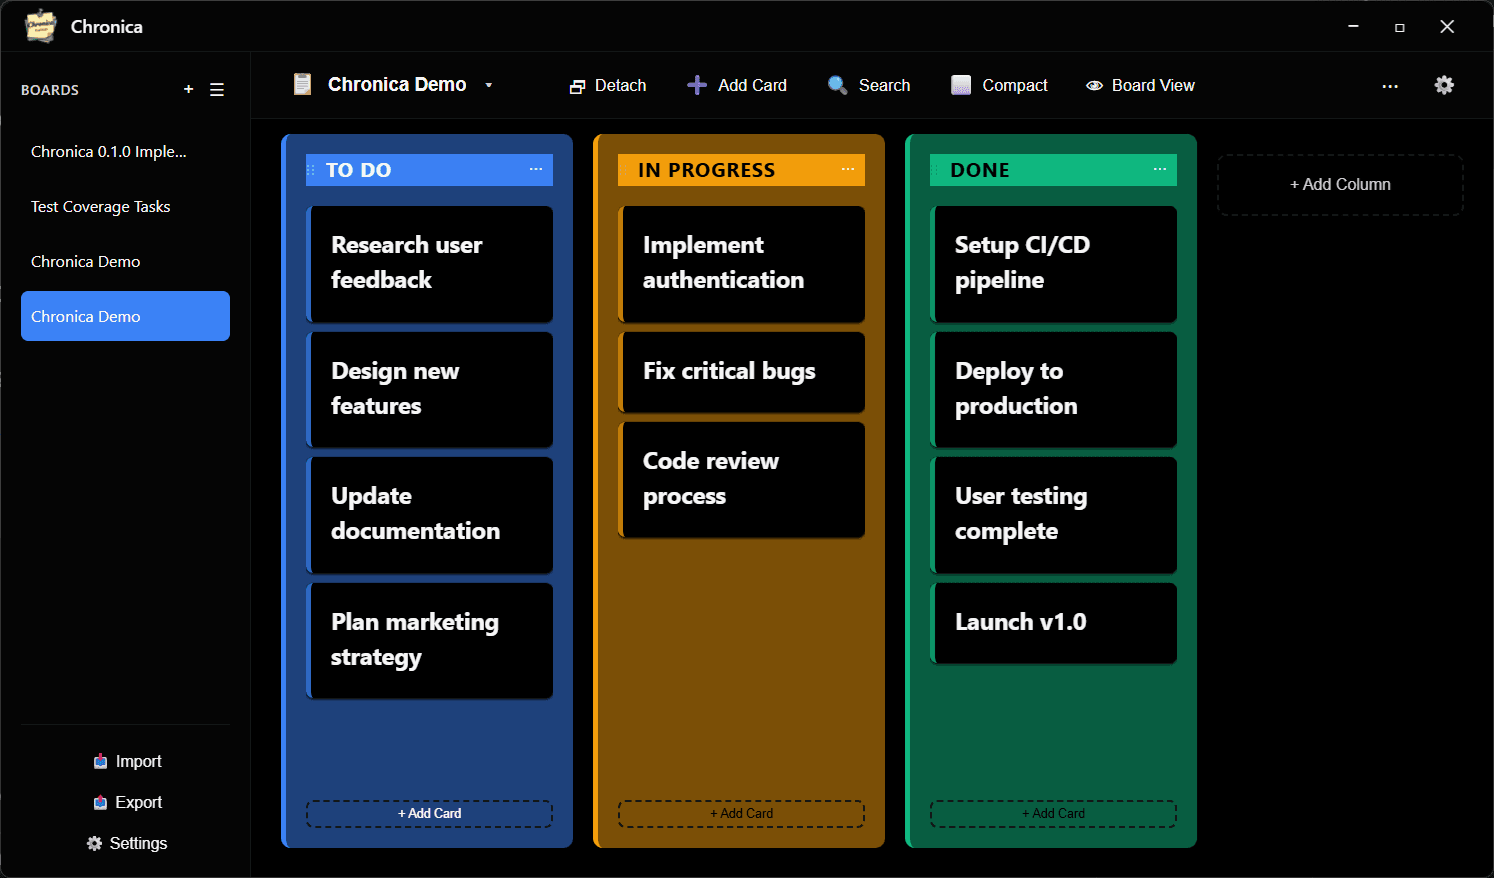Screen dimensions: 1494x878
Task: Toggle the Board View eye option
Action: pos(1094,86)
